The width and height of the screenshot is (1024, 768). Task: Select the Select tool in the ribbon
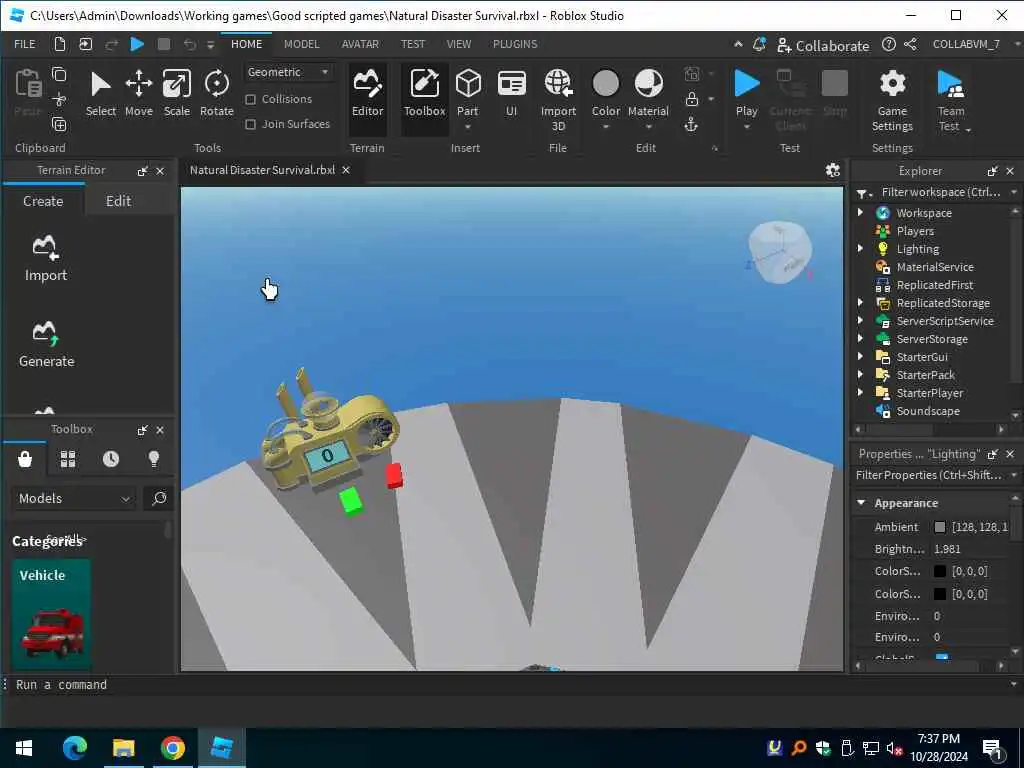coord(101,93)
